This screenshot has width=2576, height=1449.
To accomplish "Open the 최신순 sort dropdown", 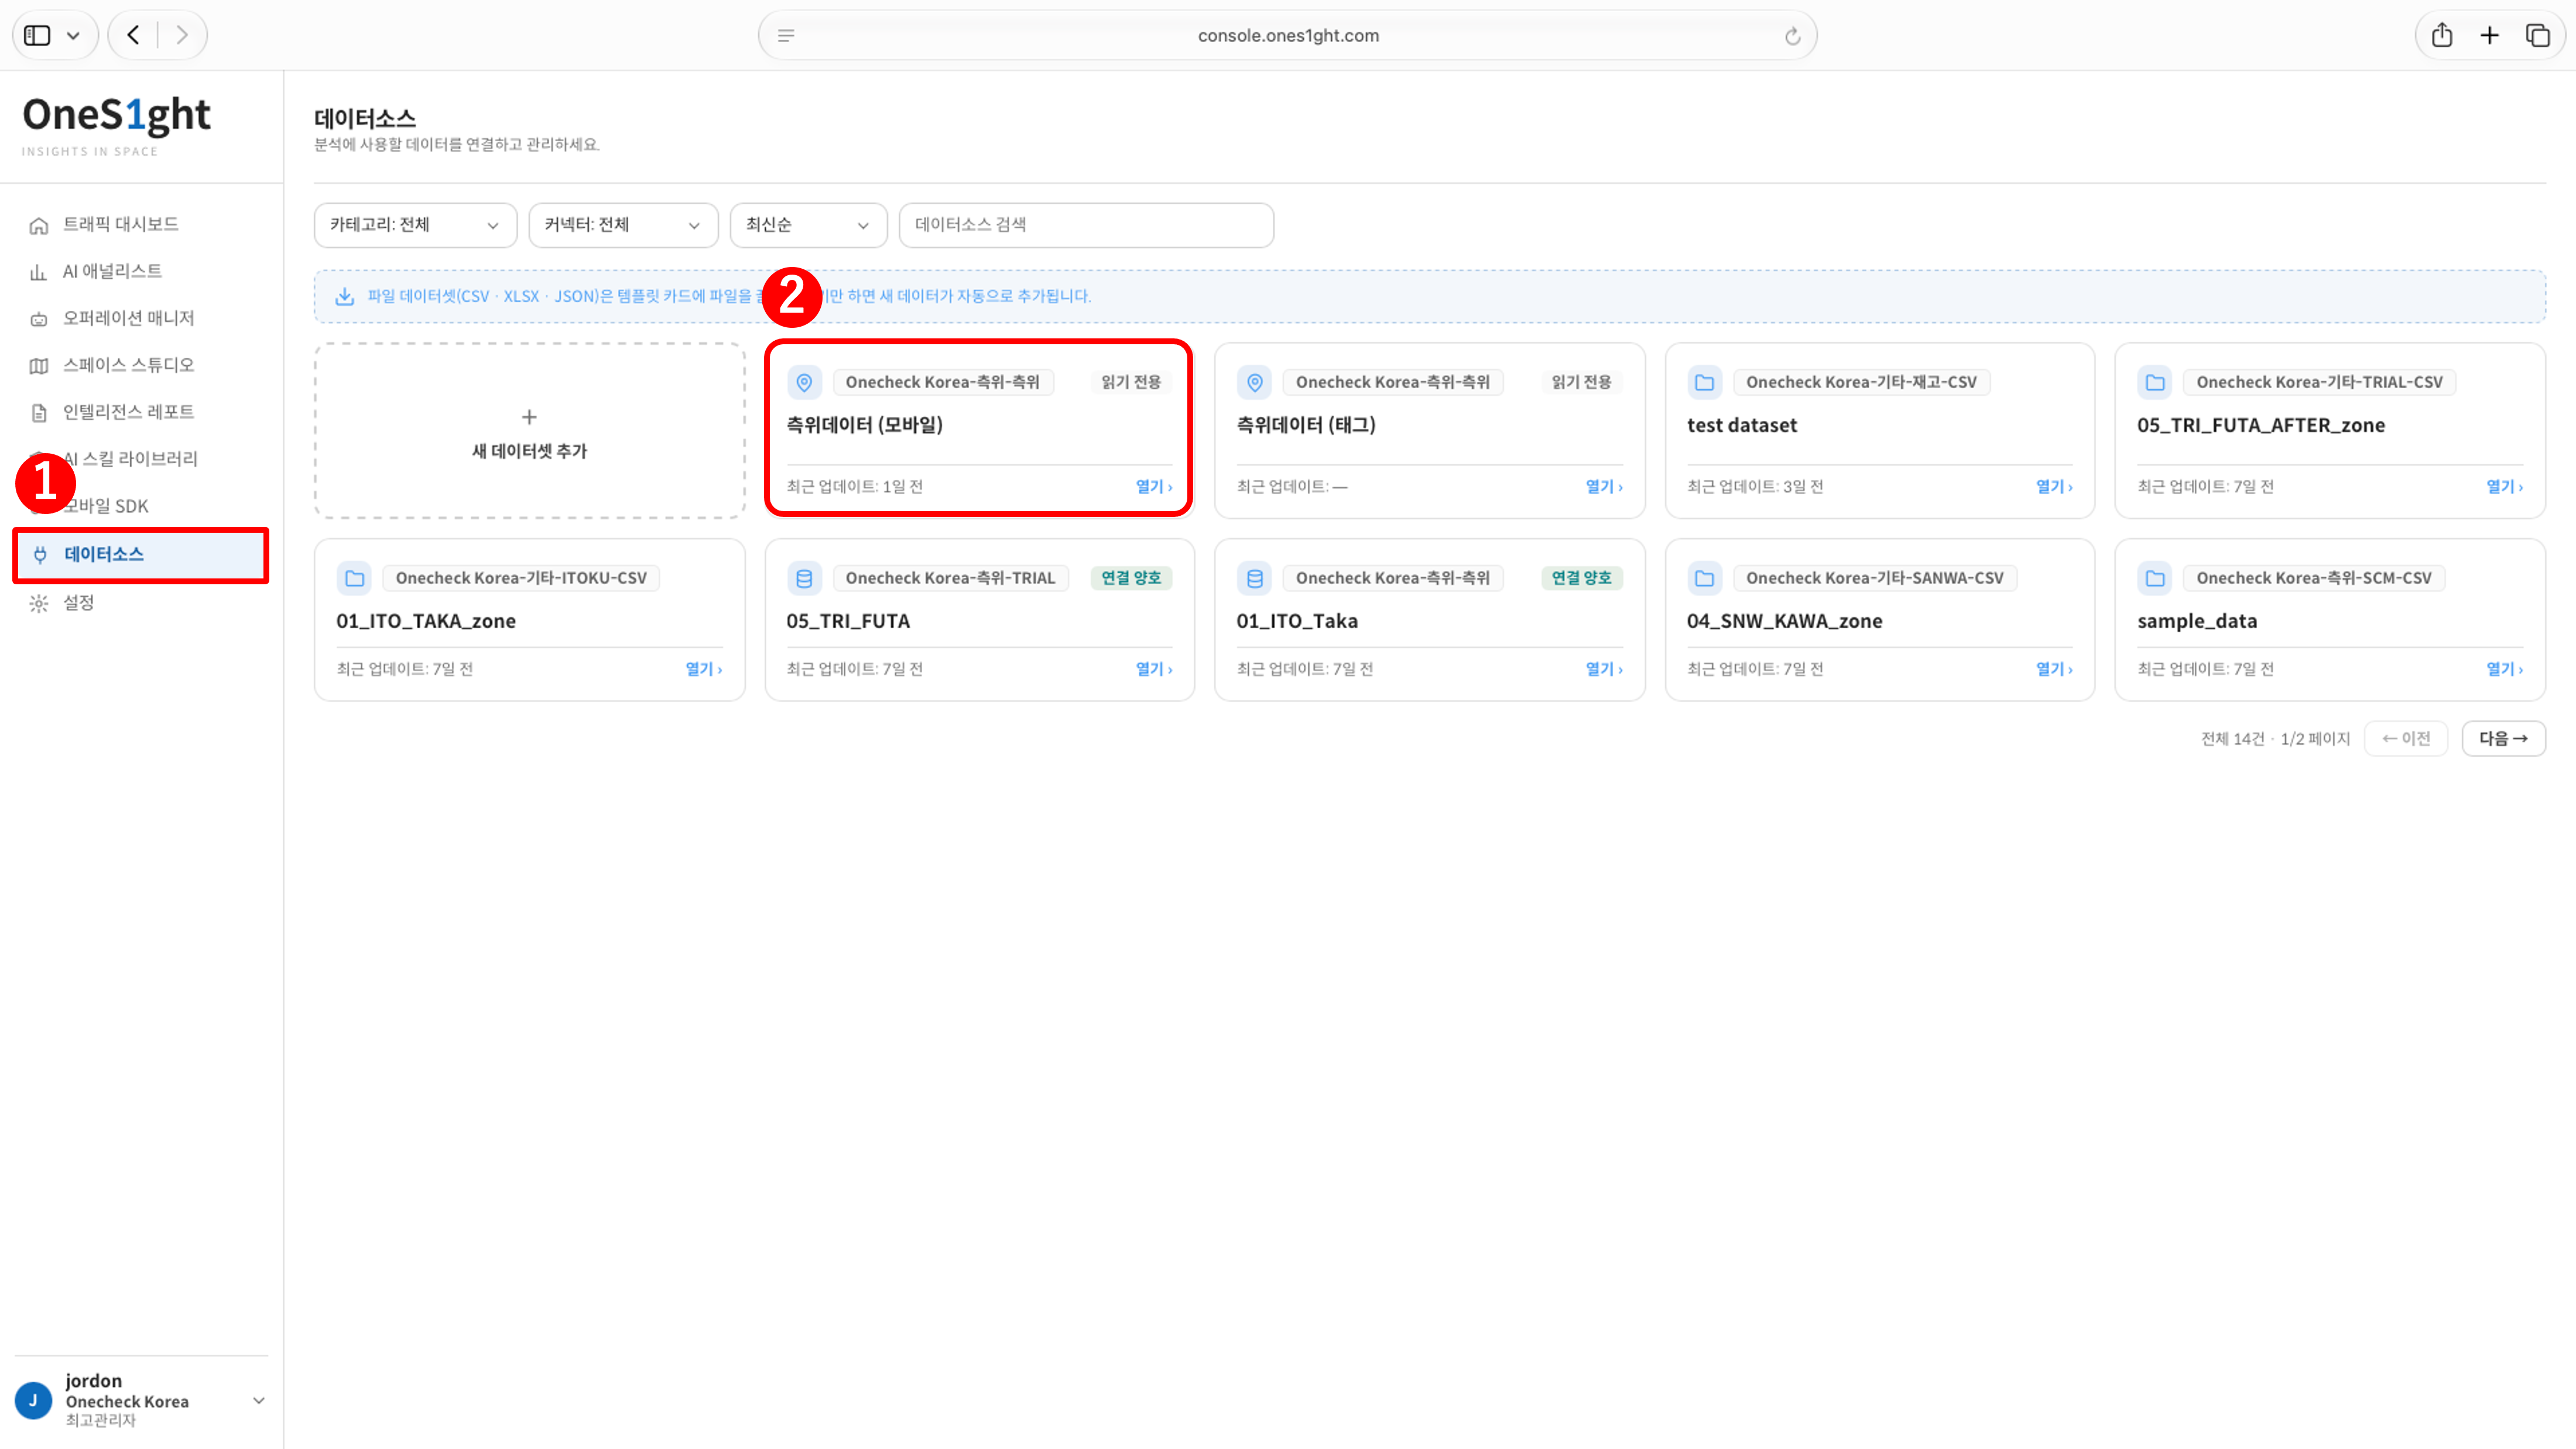I will pos(808,225).
